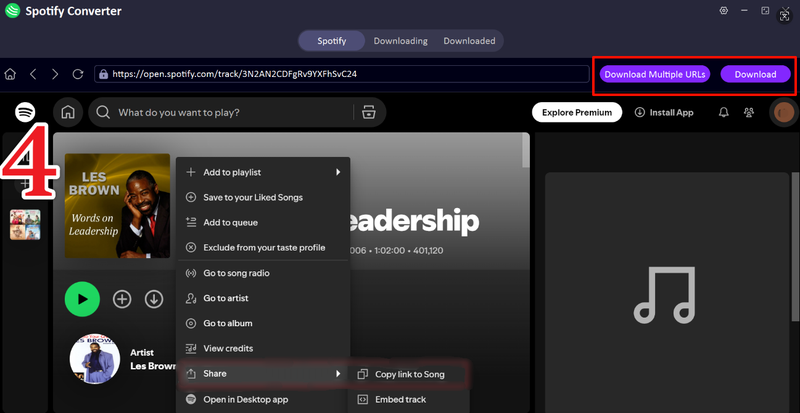800x413 pixels.
Task: Switch to the Spotify tab
Action: pos(332,41)
